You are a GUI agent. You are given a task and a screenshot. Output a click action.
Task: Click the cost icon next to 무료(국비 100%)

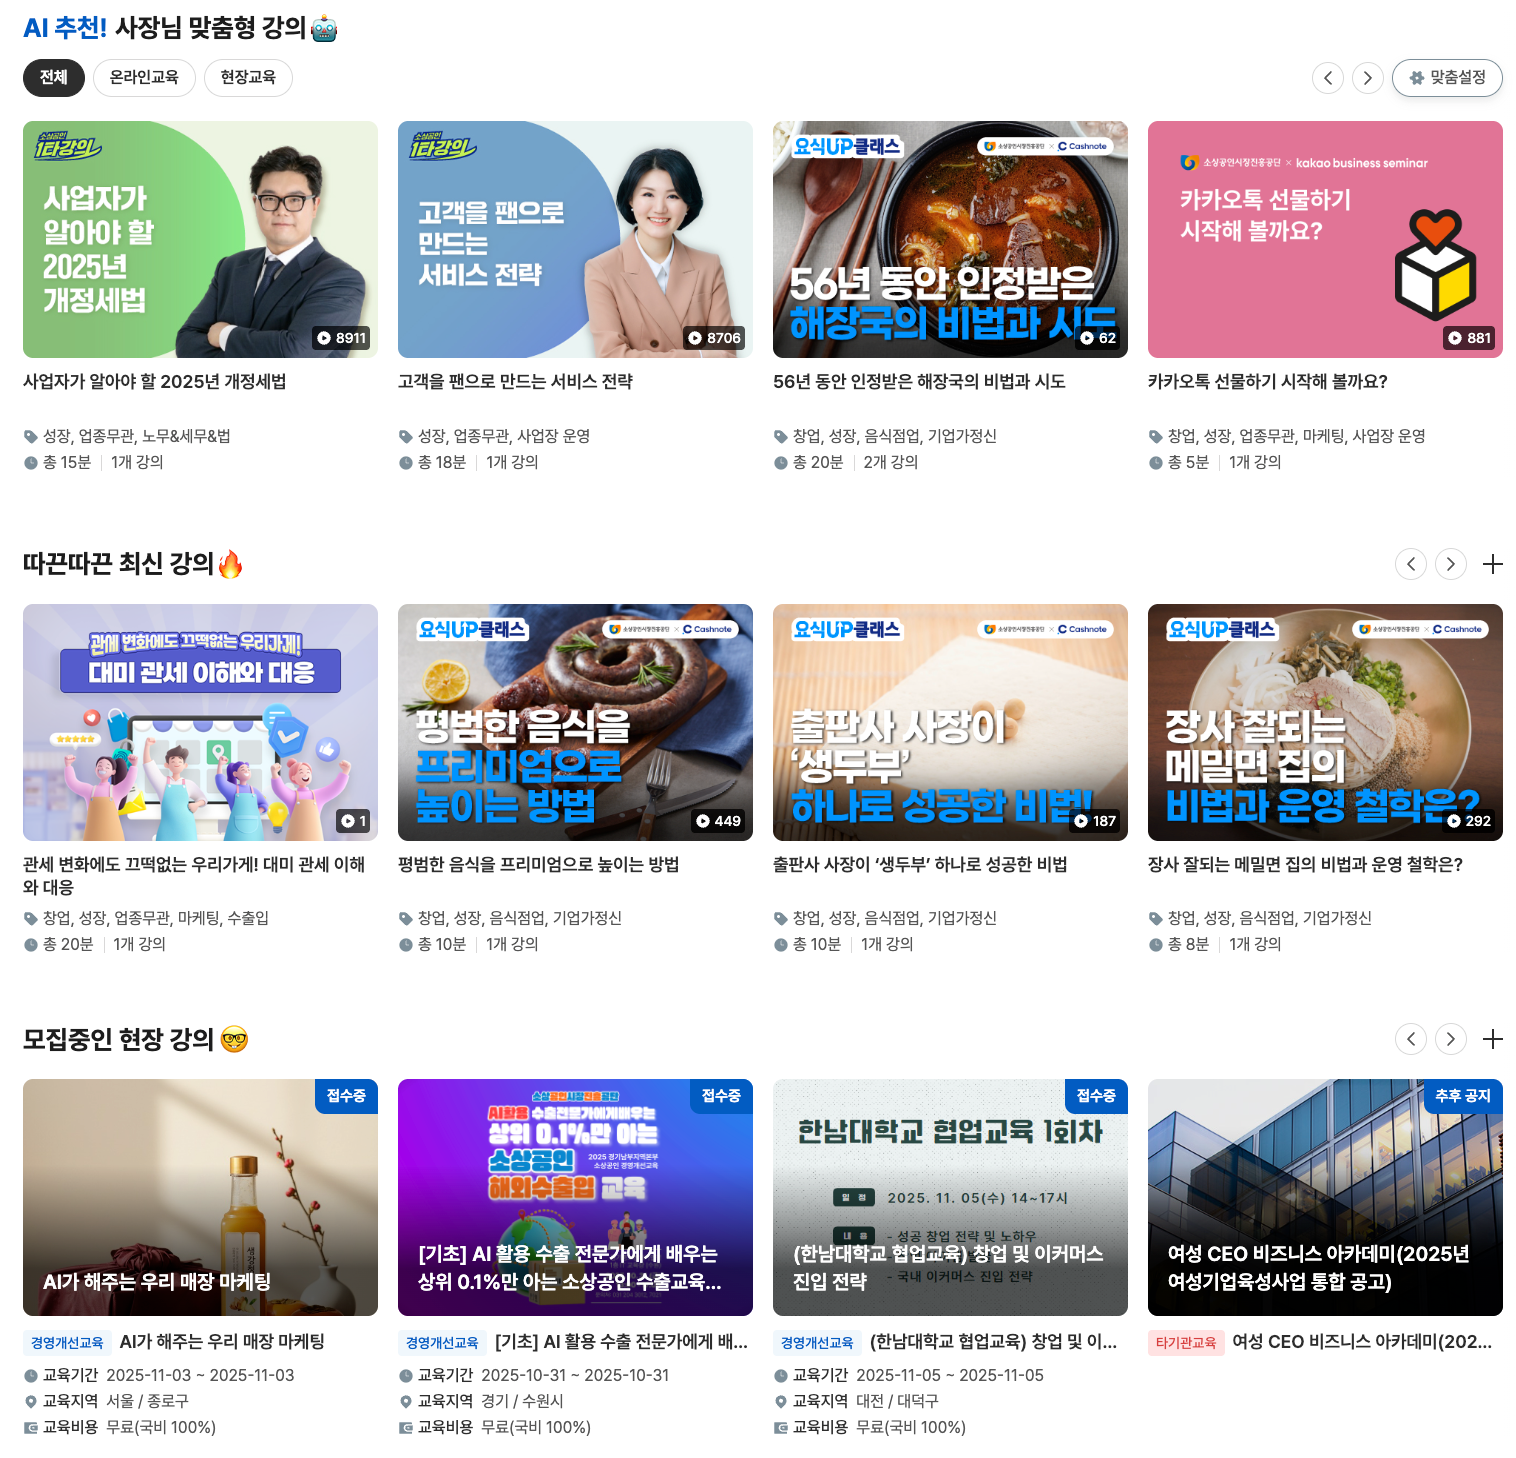click(32, 1427)
